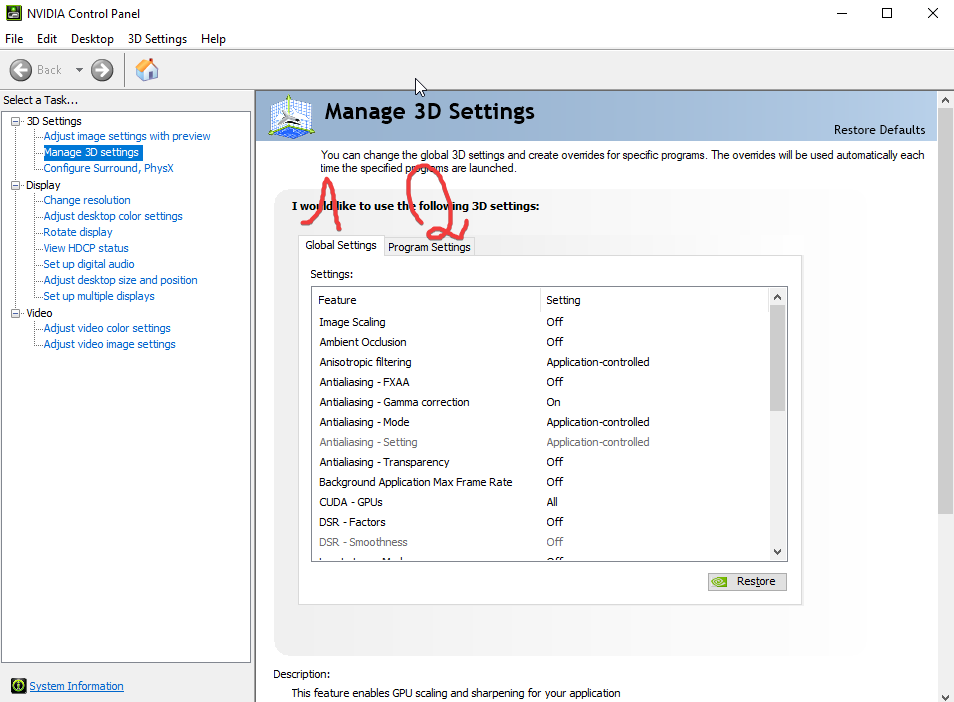Click the Restore button with NVIDIA logo
The width and height of the screenshot is (954, 702).
click(x=747, y=581)
